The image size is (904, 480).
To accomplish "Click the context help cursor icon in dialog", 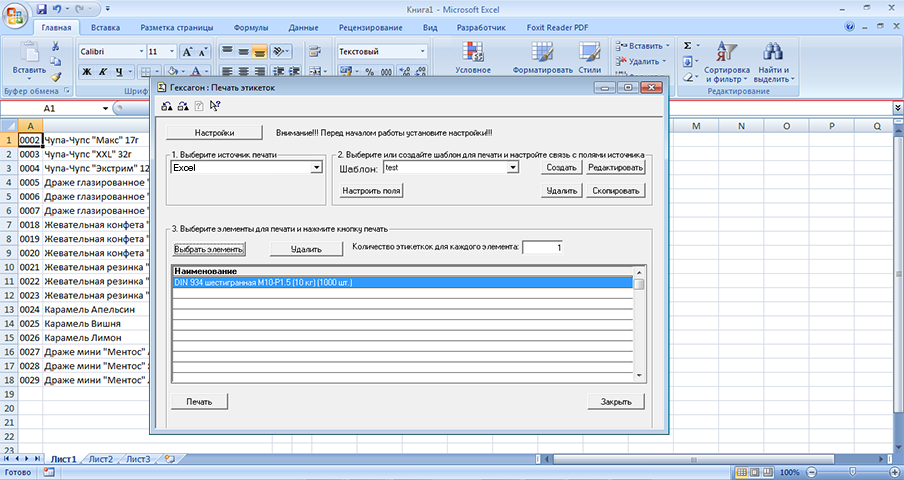I will tap(215, 107).
